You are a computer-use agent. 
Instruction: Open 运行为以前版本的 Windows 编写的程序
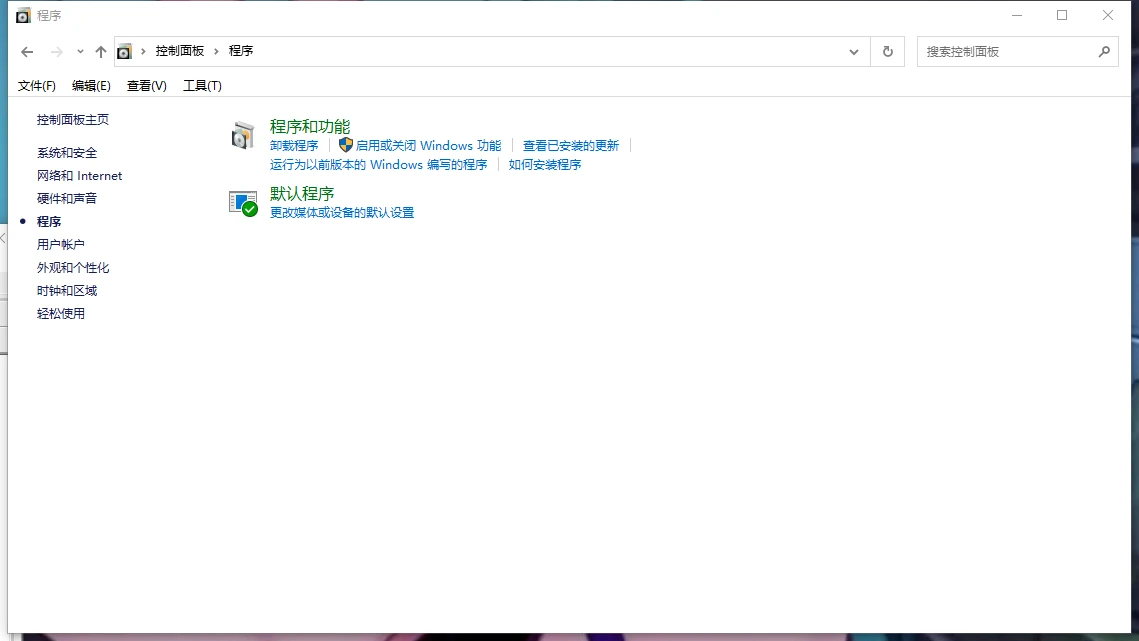tap(378, 164)
